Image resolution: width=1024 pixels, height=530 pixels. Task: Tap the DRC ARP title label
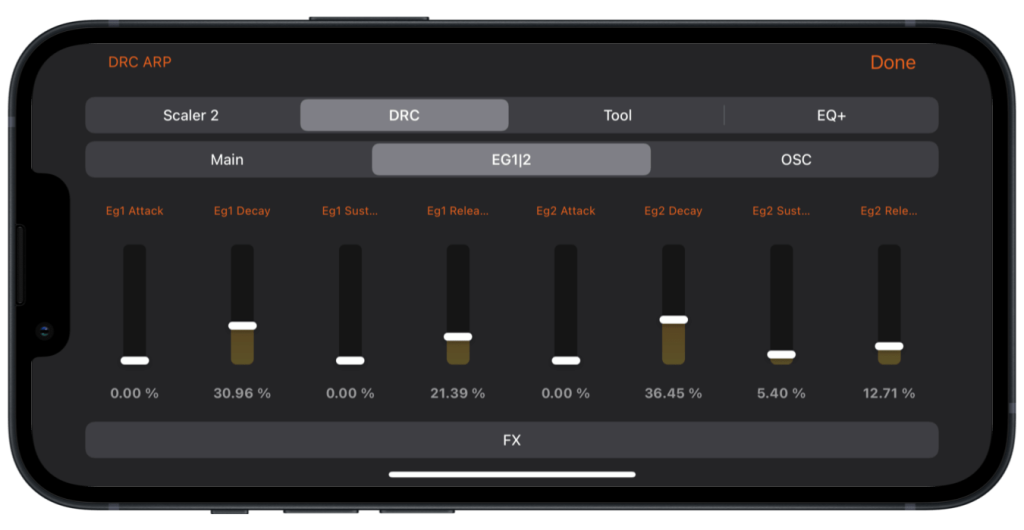tap(140, 62)
